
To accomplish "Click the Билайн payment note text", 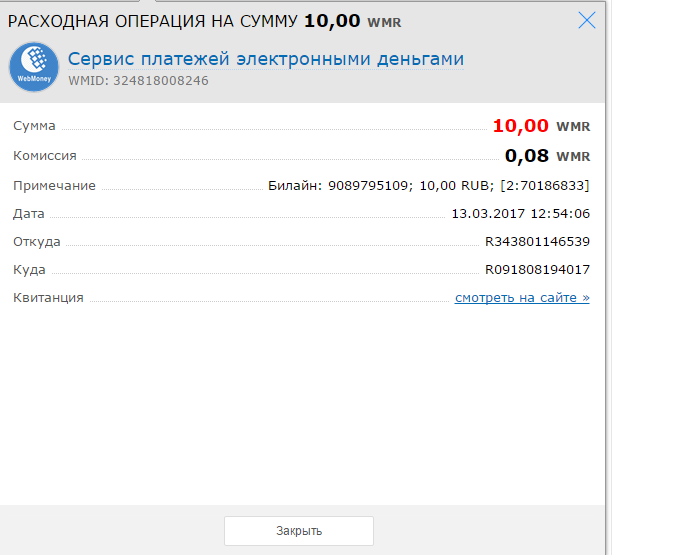I will click(x=428, y=186).
